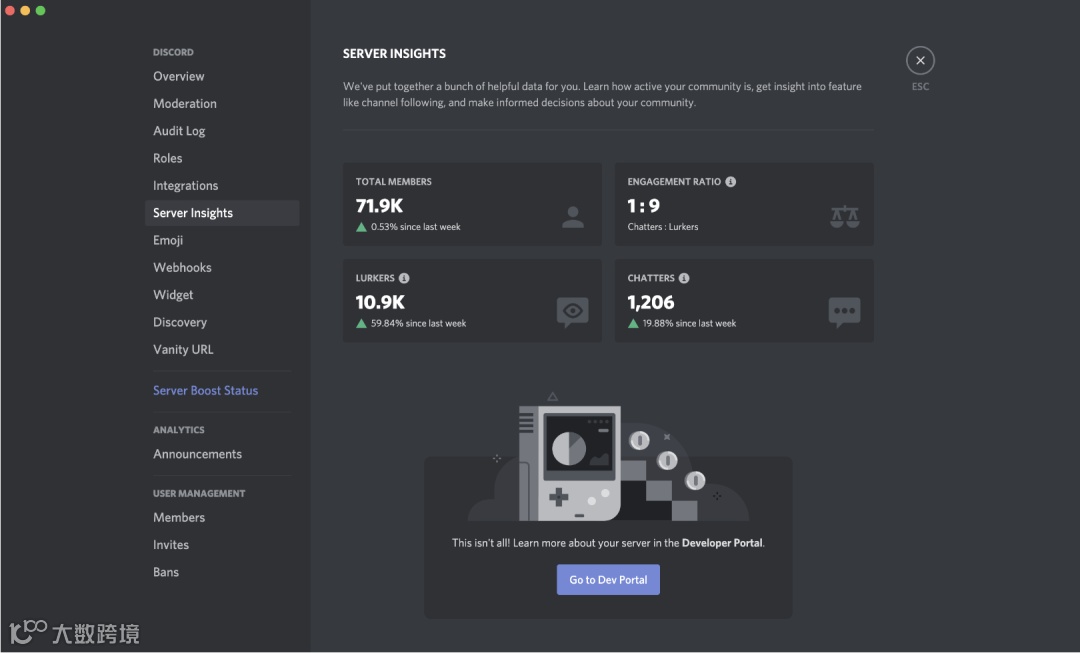1080x653 pixels.
Task: Open the Bans page
Action: [166, 572]
